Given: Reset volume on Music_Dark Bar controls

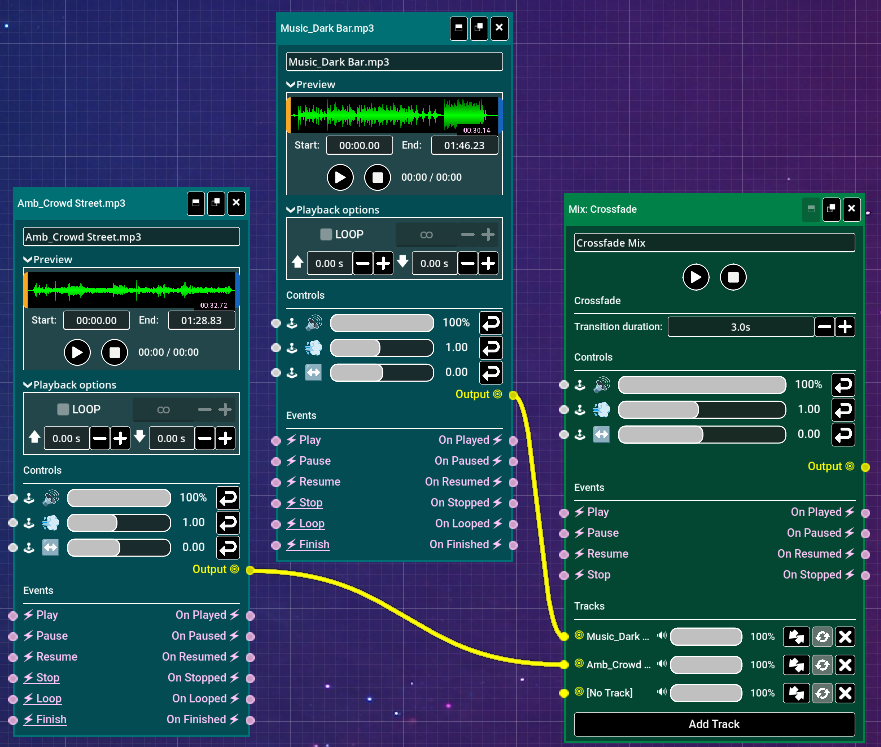Looking at the screenshot, I should [491, 323].
